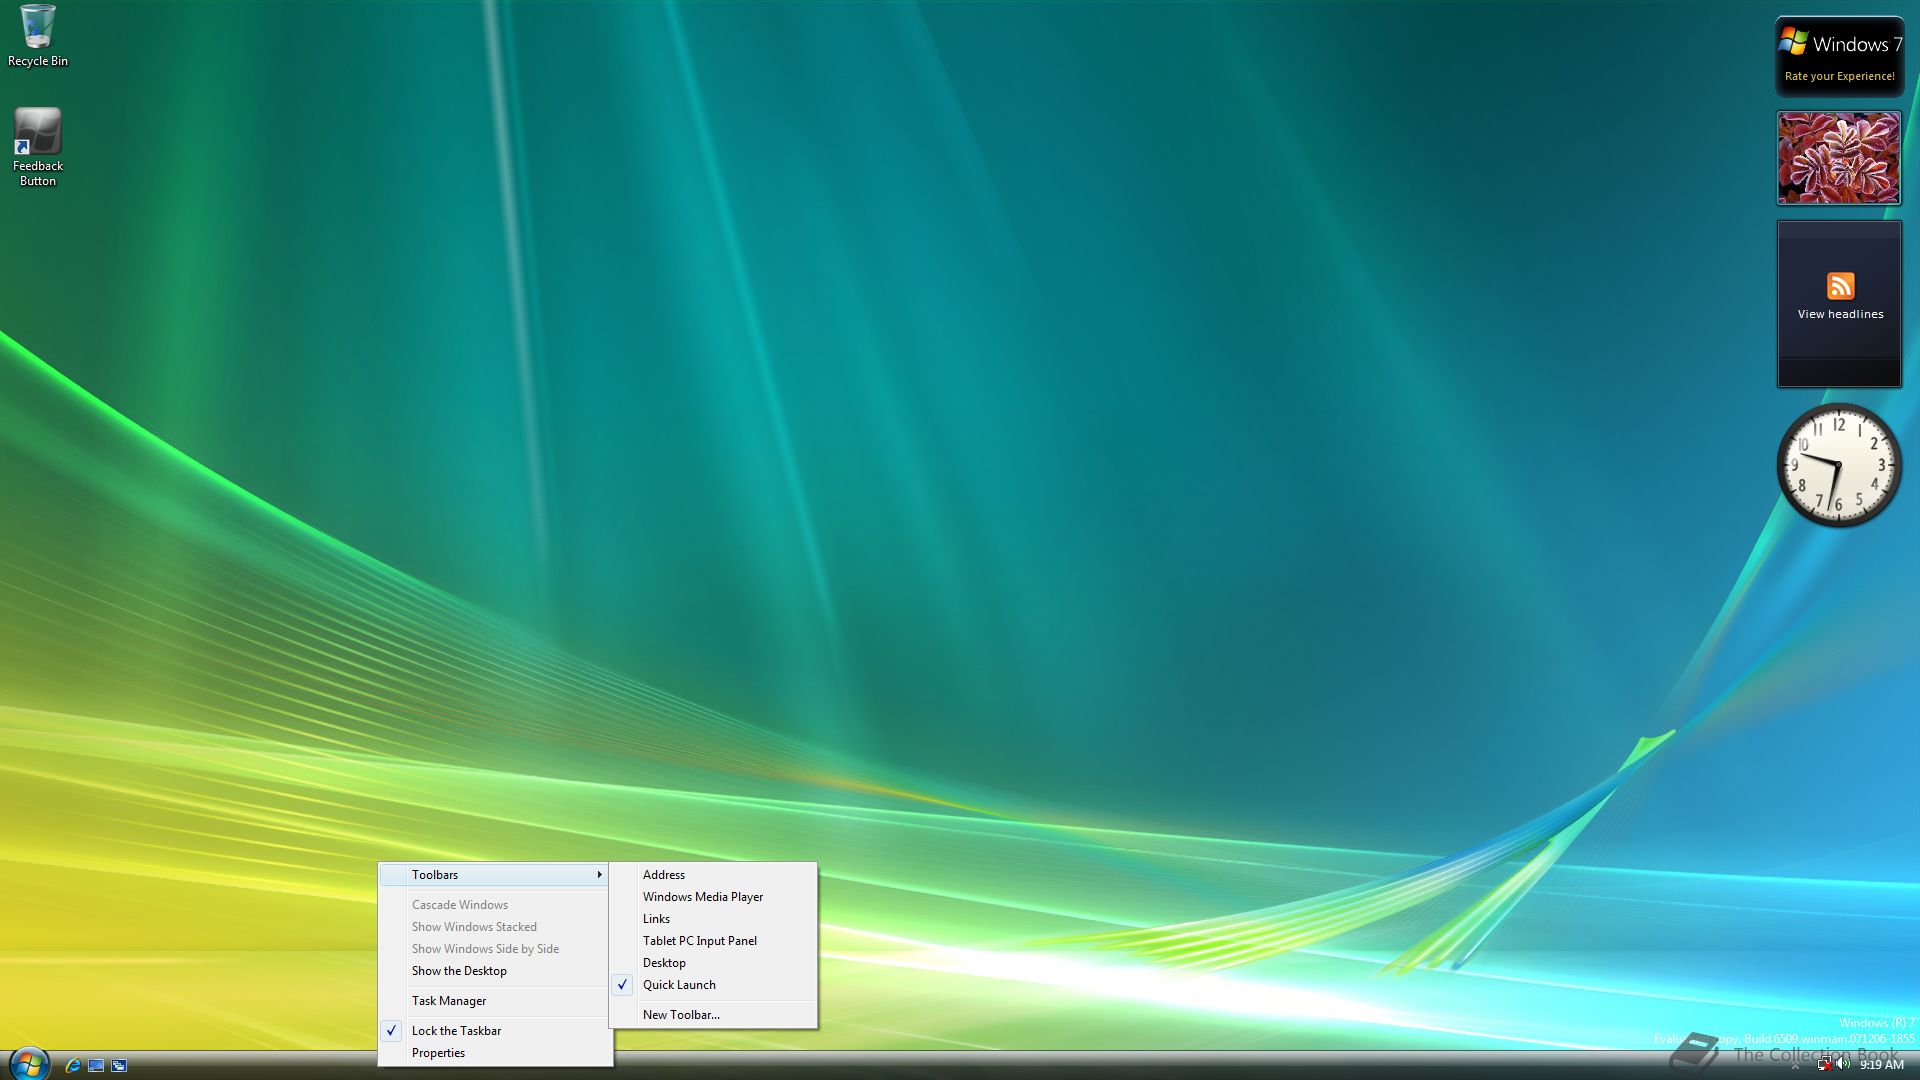Click Switch between windows Quick Launch icon
This screenshot has width=1920, height=1080.
119,1065
